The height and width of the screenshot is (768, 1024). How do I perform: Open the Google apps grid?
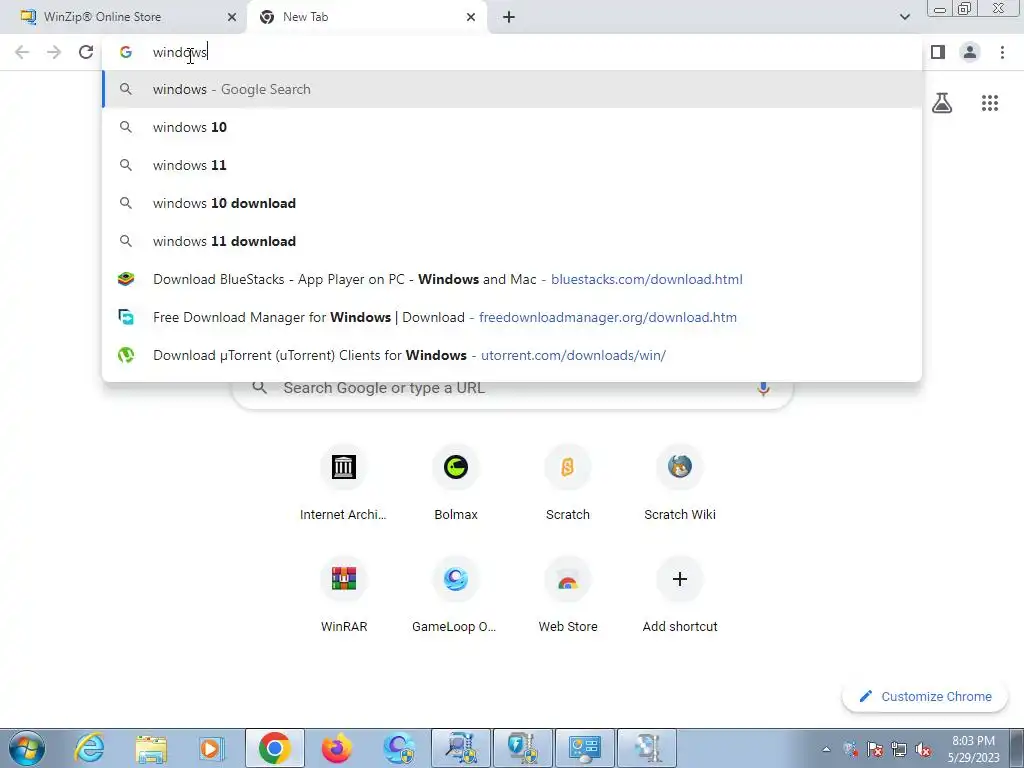click(x=989, y=103)
